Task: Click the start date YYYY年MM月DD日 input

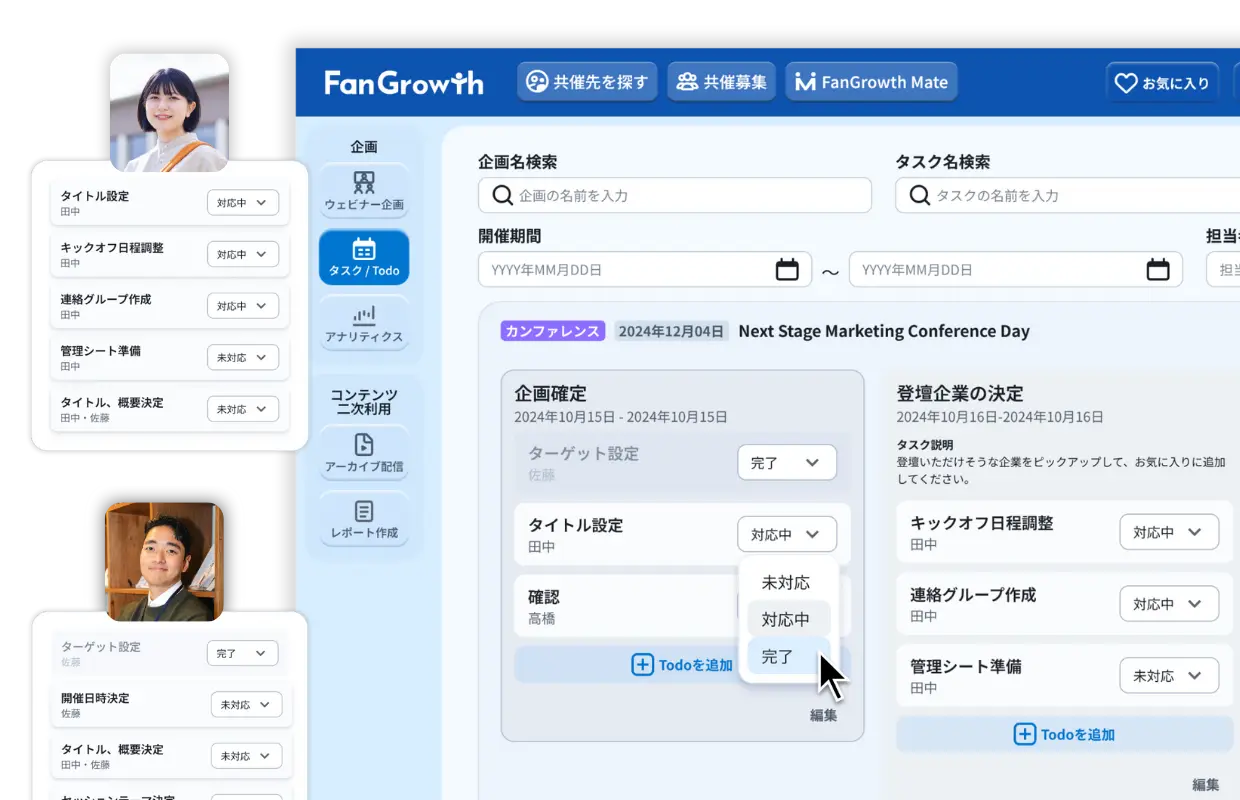Action: (645, 269)
